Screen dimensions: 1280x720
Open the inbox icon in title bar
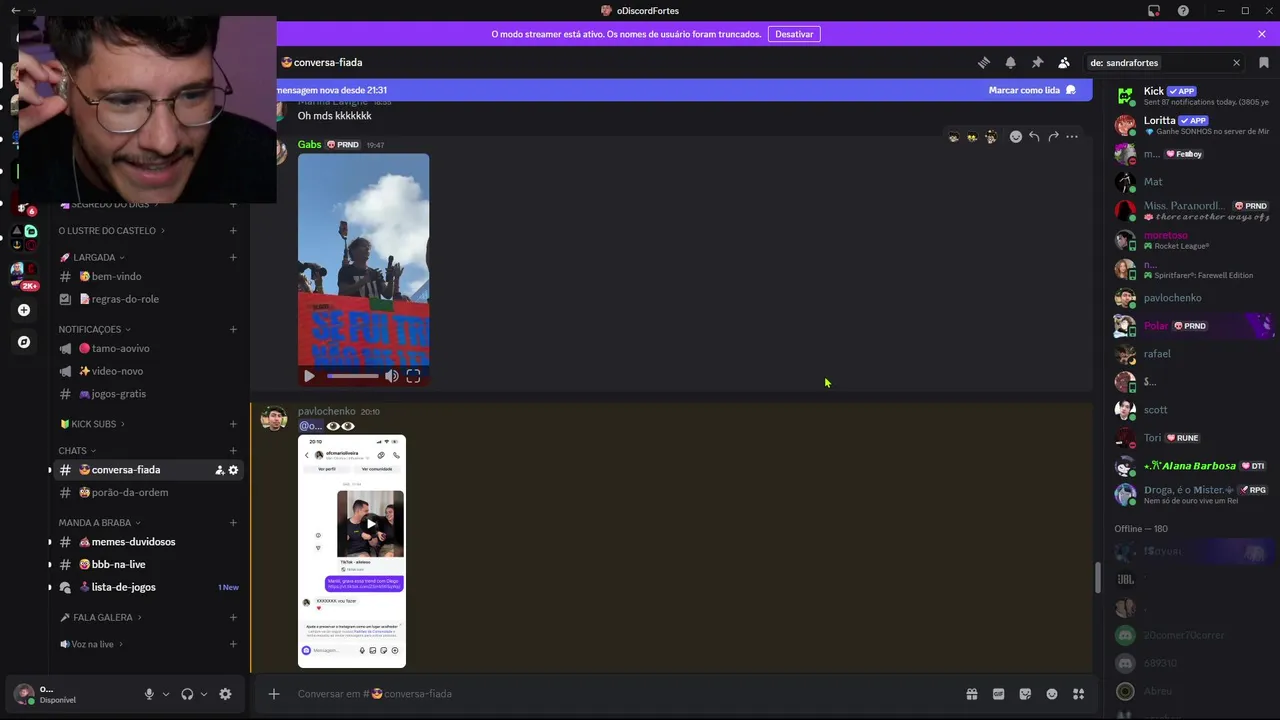(1154, 11)
